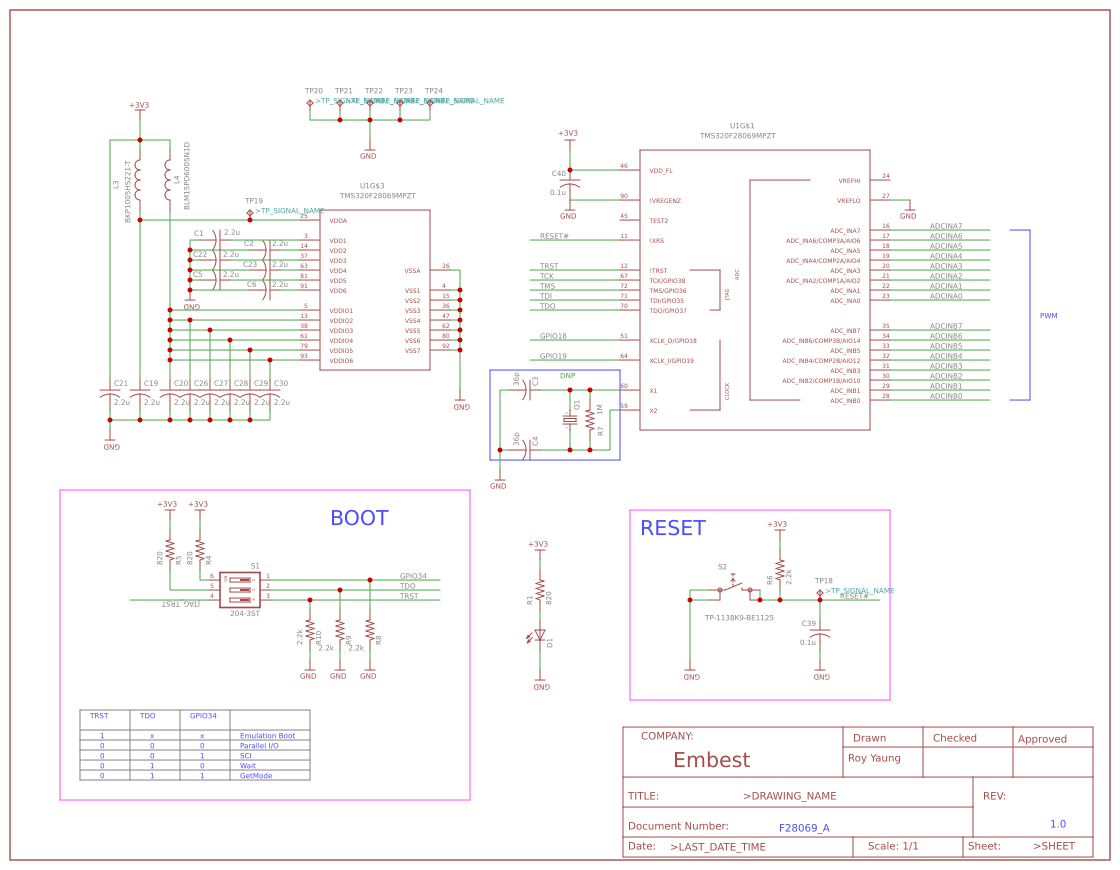The width and height of the screenshot is (1120, 870).
Task: Toggle position 1 of DIP switch S1
Action: [x=240, y=579]
